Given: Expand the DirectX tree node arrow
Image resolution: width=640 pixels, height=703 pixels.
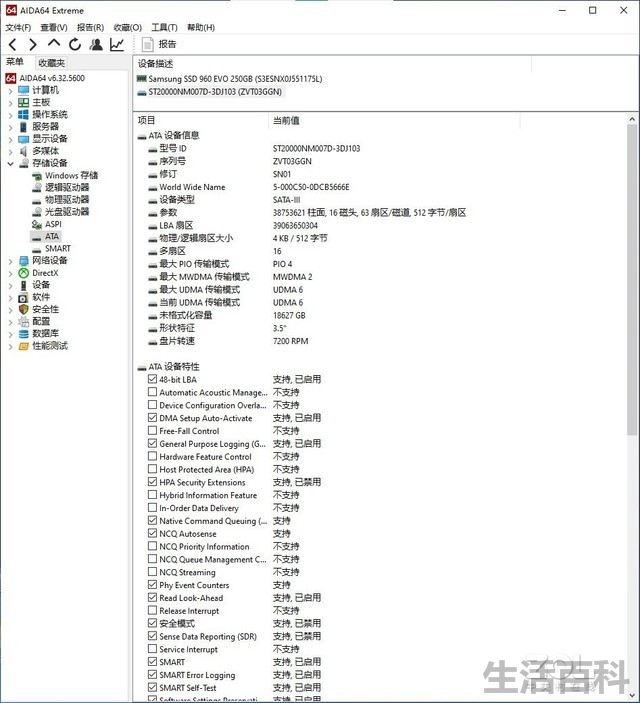Looking at the screenshot, I should pyautogui.click(x=10, y=273).
